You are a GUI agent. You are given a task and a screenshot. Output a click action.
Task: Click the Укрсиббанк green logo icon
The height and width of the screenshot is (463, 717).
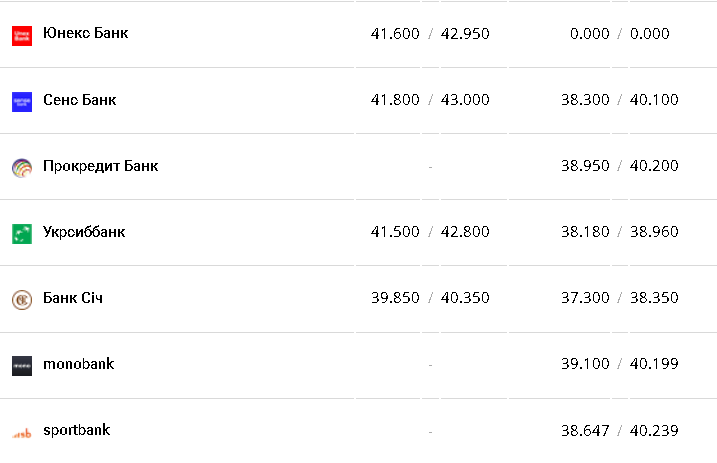pyautogui.click(x=22, y=233)
